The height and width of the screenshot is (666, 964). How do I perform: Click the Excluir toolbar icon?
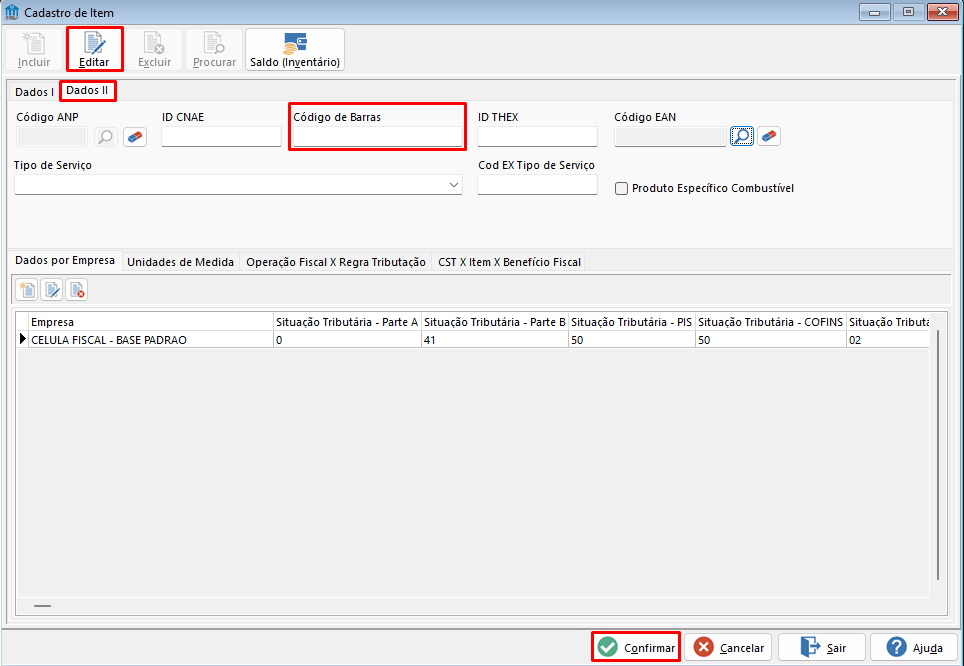pos(154,49)
